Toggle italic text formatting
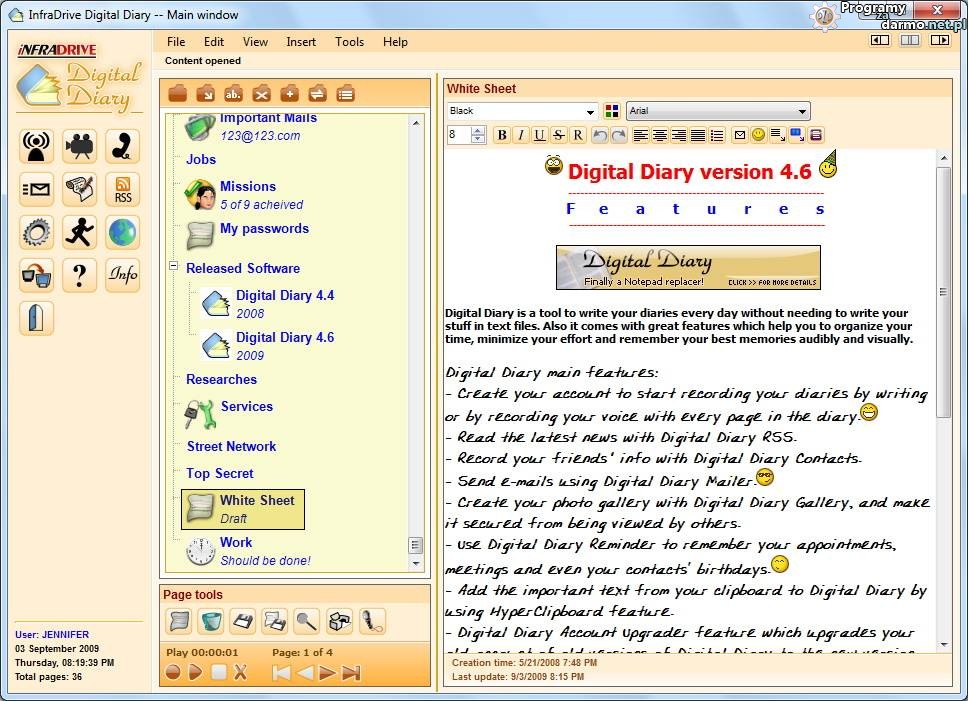The width and height of the screenshot is (968, 701). click(x=521, y=135)
